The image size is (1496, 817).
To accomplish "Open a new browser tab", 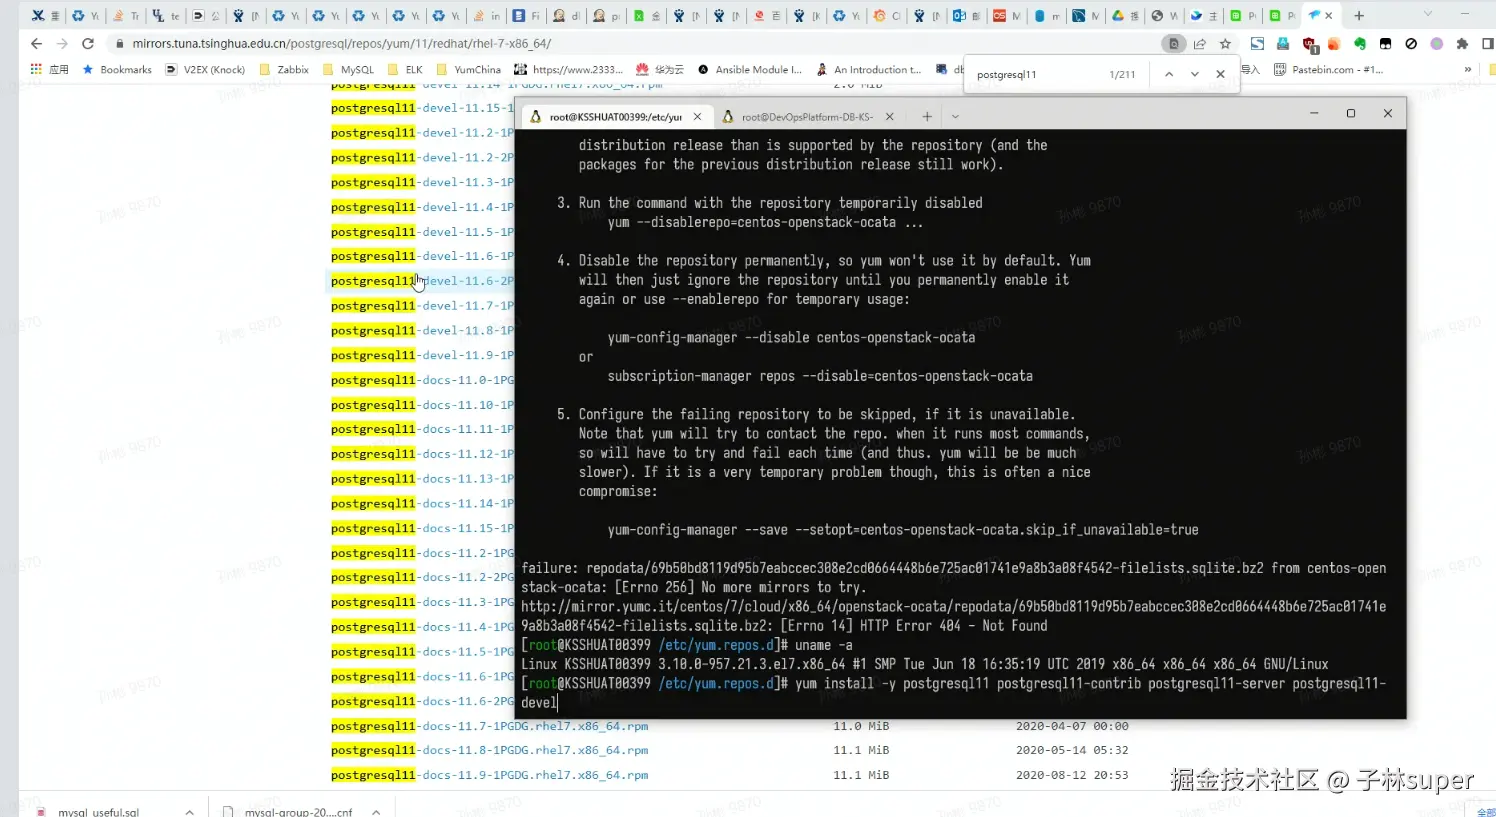I will (1359, 15).
